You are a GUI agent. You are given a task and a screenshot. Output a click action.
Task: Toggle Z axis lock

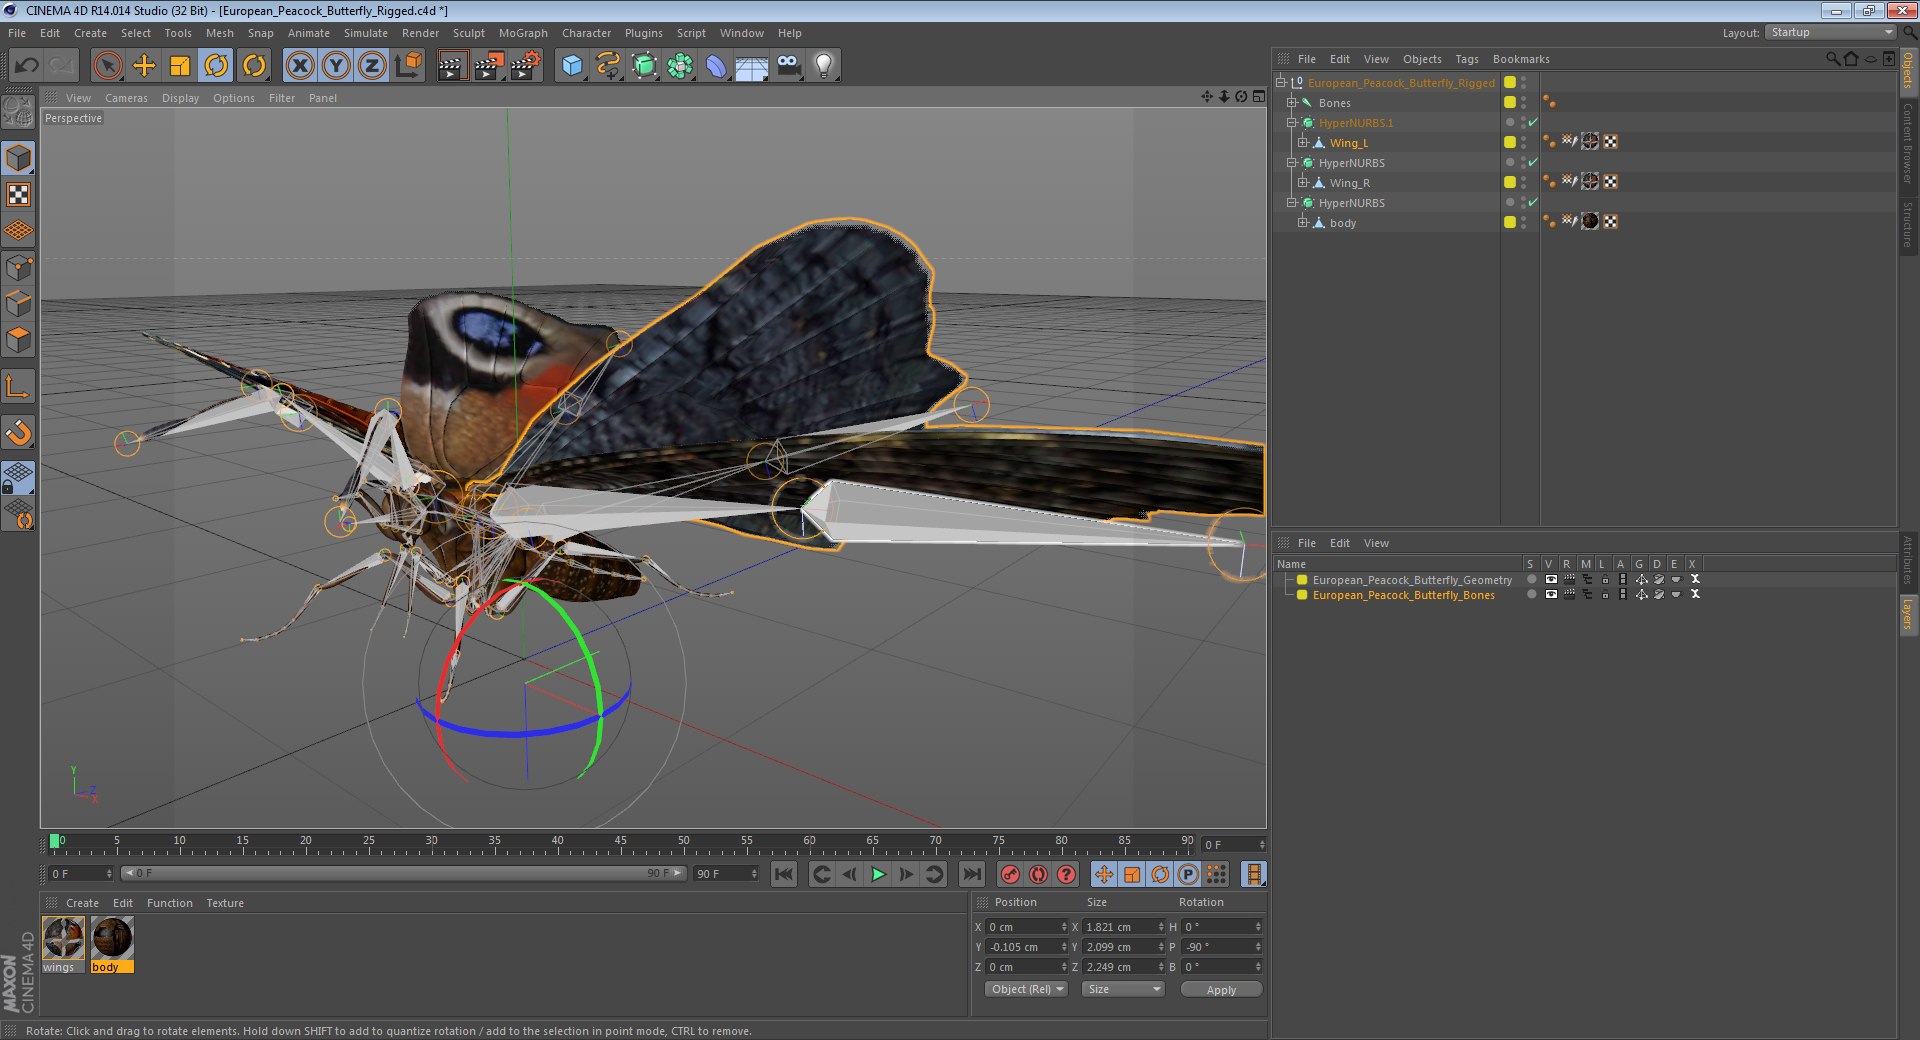(372, 66)
